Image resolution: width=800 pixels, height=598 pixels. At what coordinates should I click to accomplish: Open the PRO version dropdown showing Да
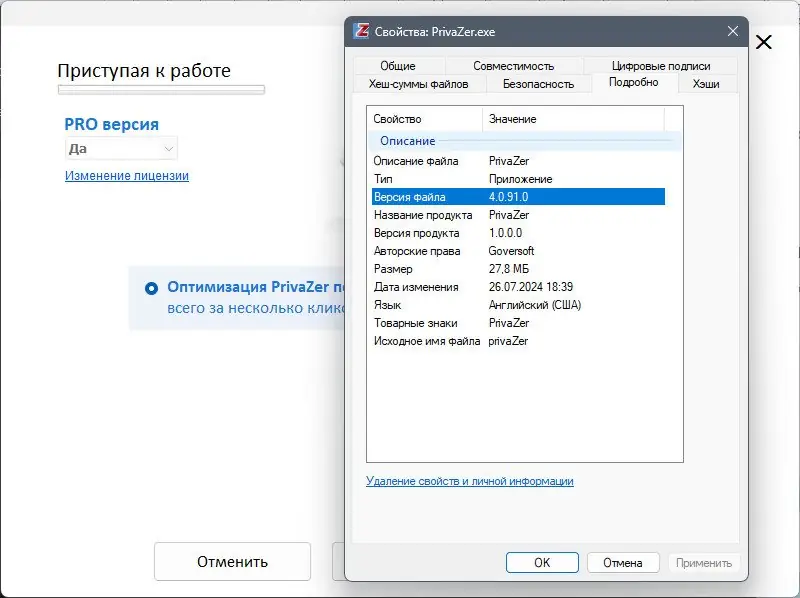point(121,148)
